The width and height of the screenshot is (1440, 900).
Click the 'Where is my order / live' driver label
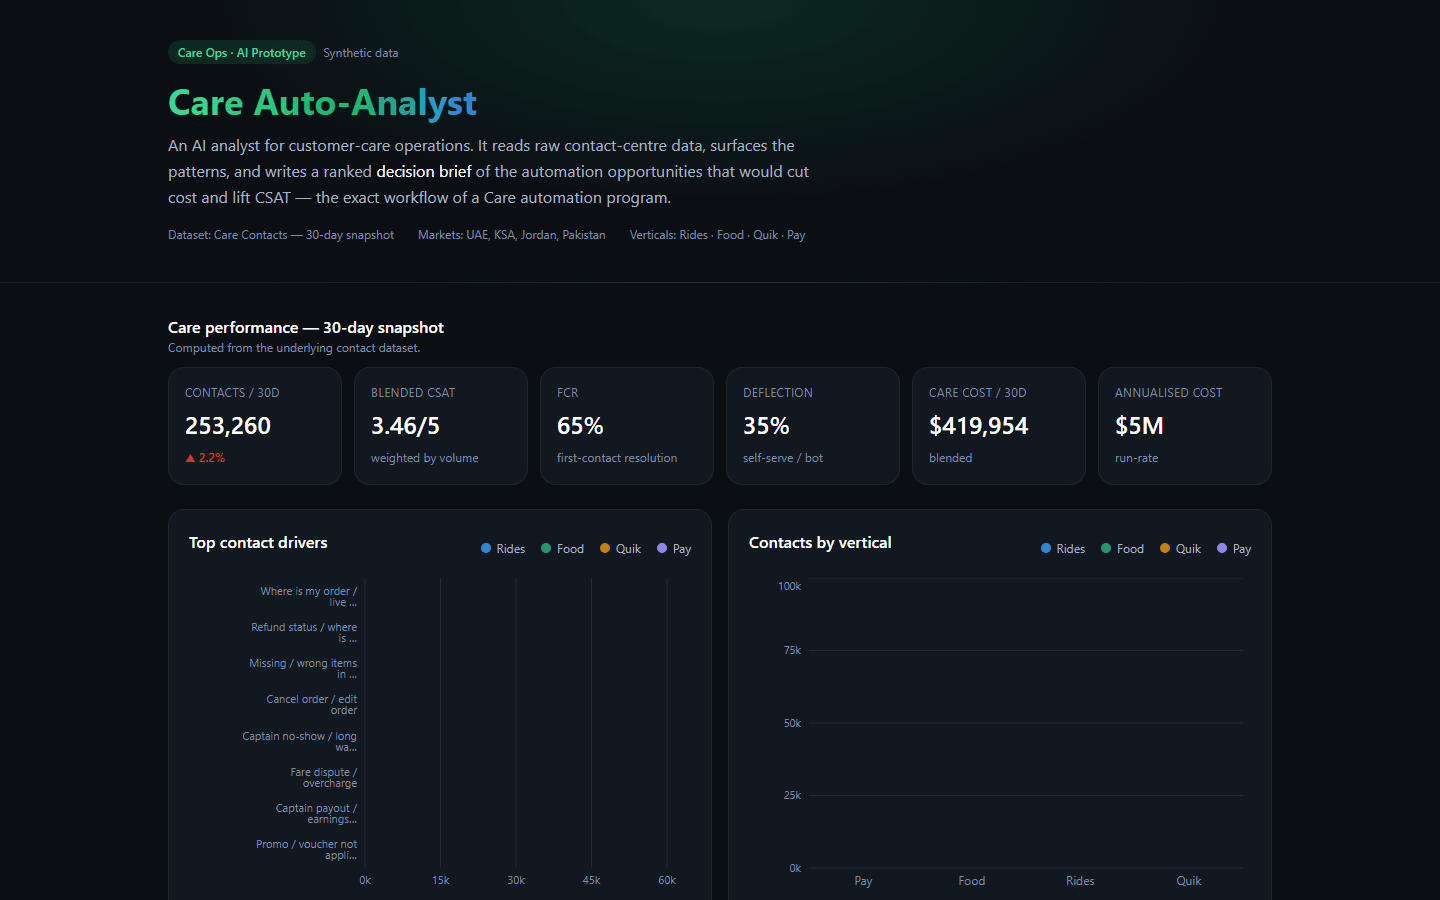[308, 597]
